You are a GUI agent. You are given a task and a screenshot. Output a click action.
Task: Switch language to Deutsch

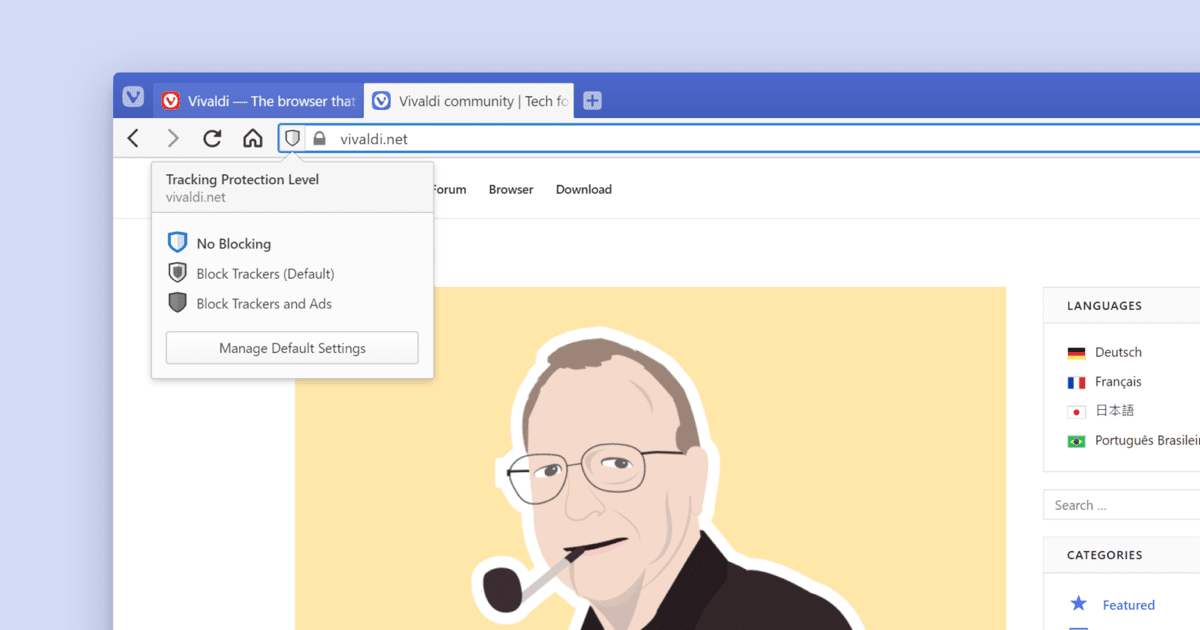coord(1117,352)
